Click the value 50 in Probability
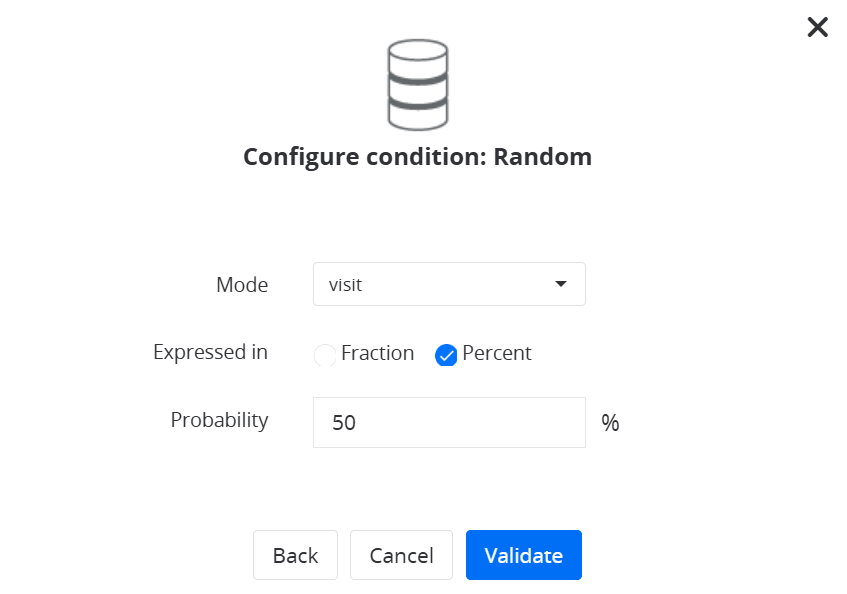Viewport: 847px width, 594px height. (x=344, y=423)
